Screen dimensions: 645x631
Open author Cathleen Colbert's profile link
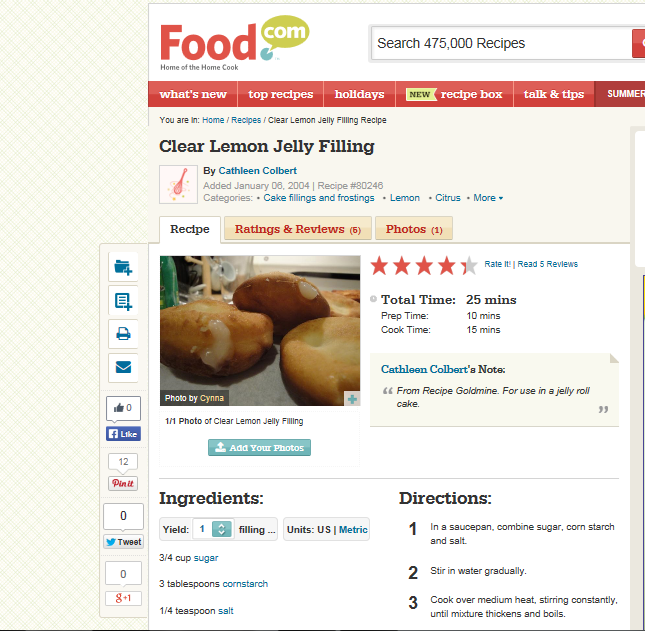click(x=258, y=171)
